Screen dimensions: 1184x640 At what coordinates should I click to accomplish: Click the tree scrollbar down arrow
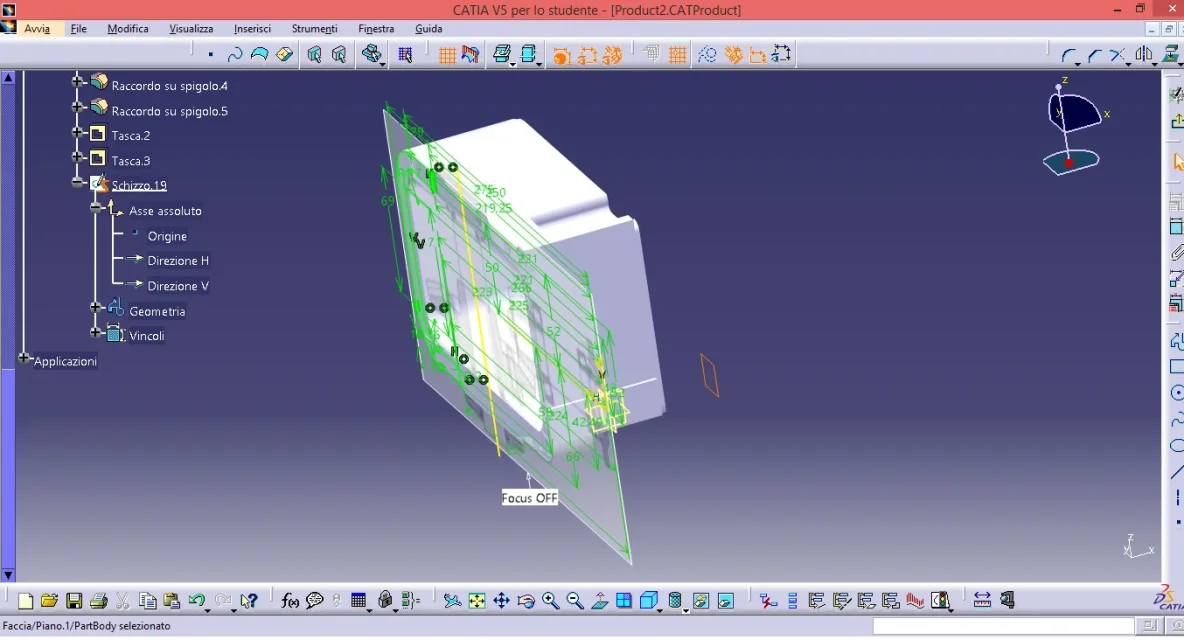tap(8, 575)
